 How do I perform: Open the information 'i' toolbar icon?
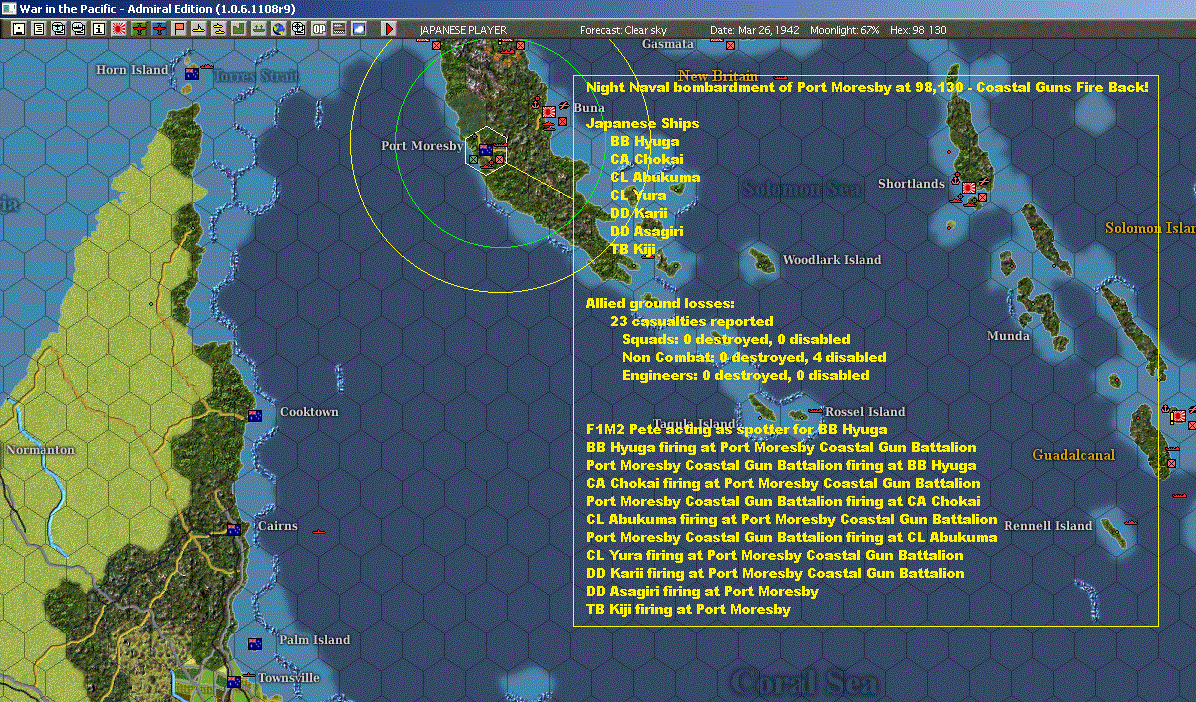pos(98,29)
